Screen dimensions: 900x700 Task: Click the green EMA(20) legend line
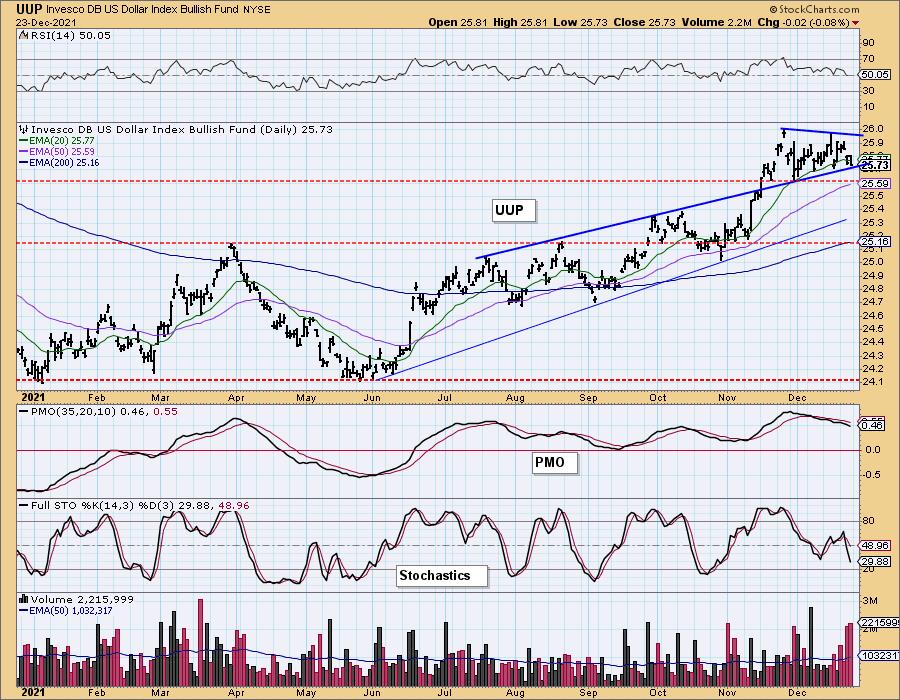click(24, 141)
